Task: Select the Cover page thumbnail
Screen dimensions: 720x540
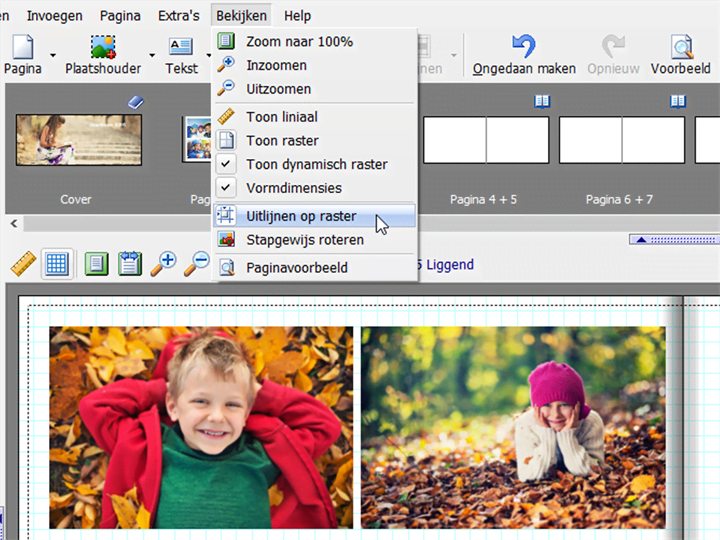Action: 79,140
